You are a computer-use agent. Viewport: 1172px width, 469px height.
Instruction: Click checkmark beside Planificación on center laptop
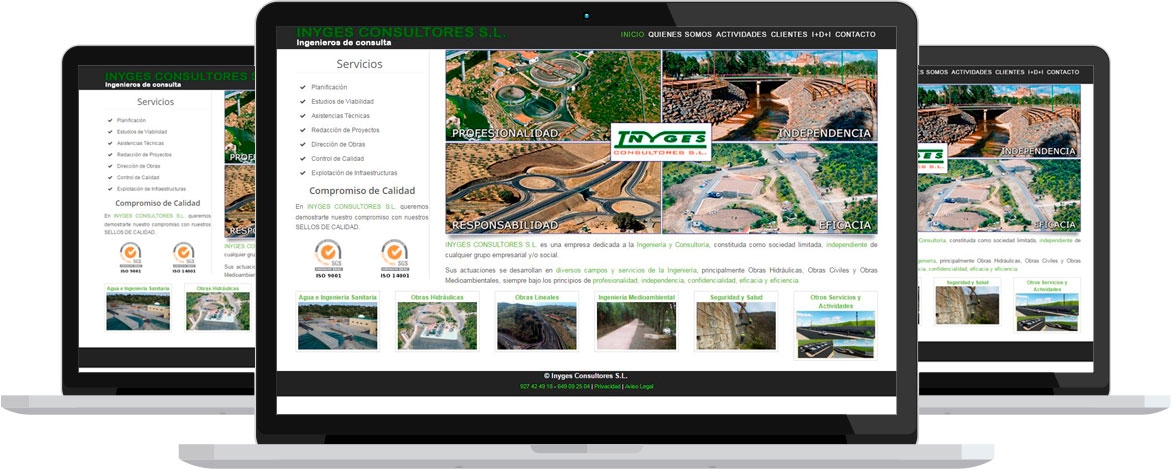302,88
